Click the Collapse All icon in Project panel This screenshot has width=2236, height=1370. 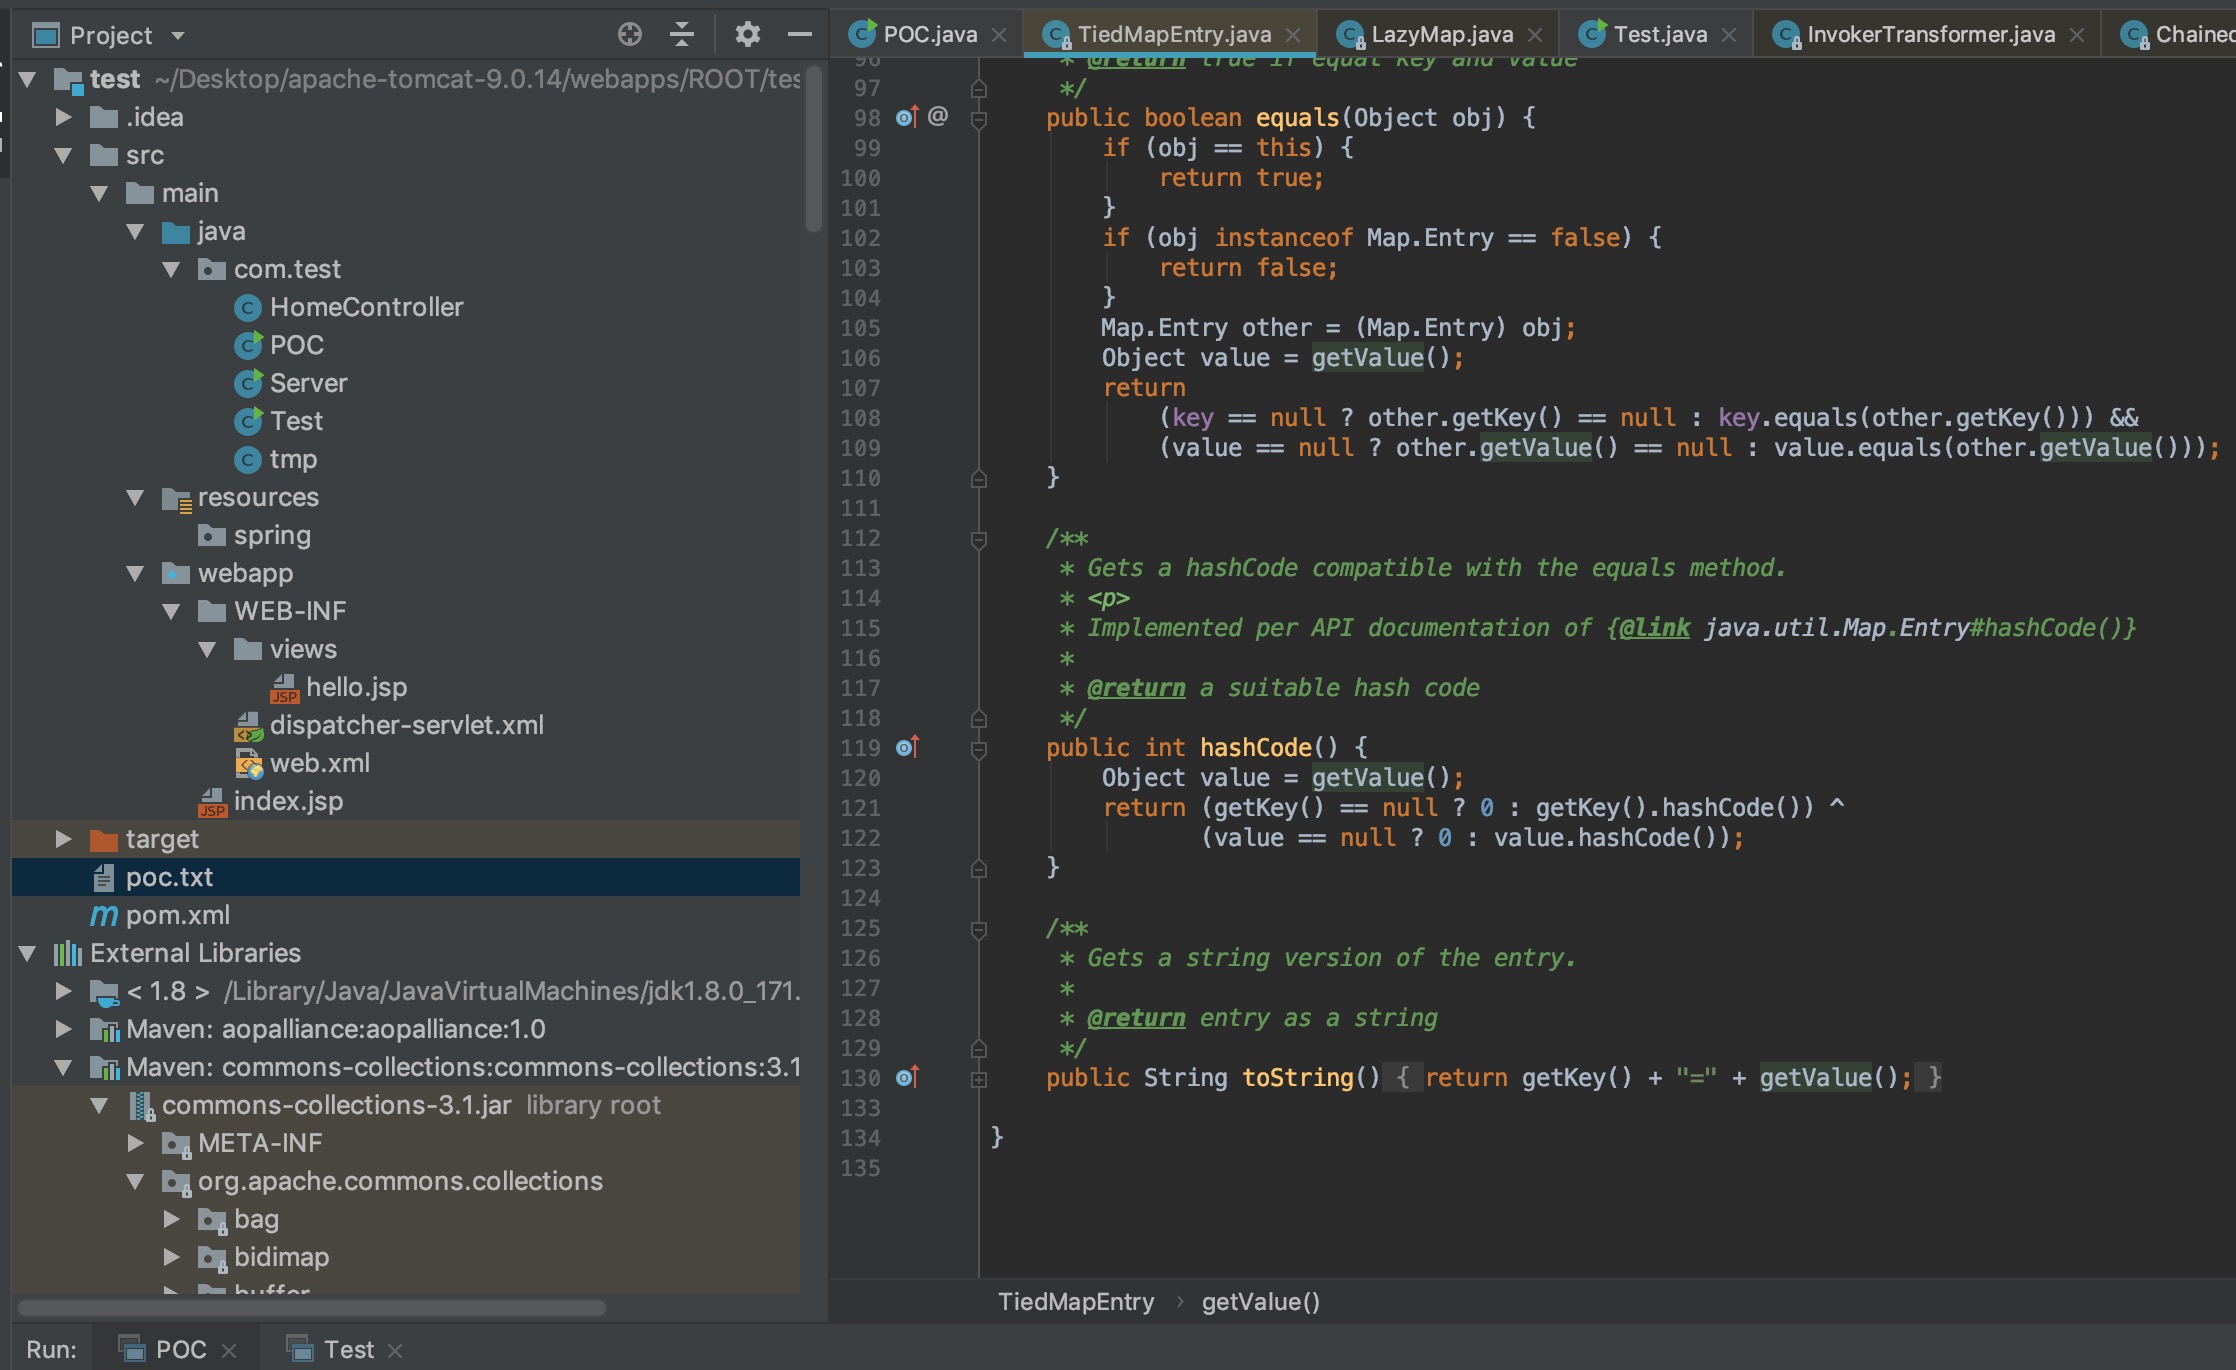(682, 35)
